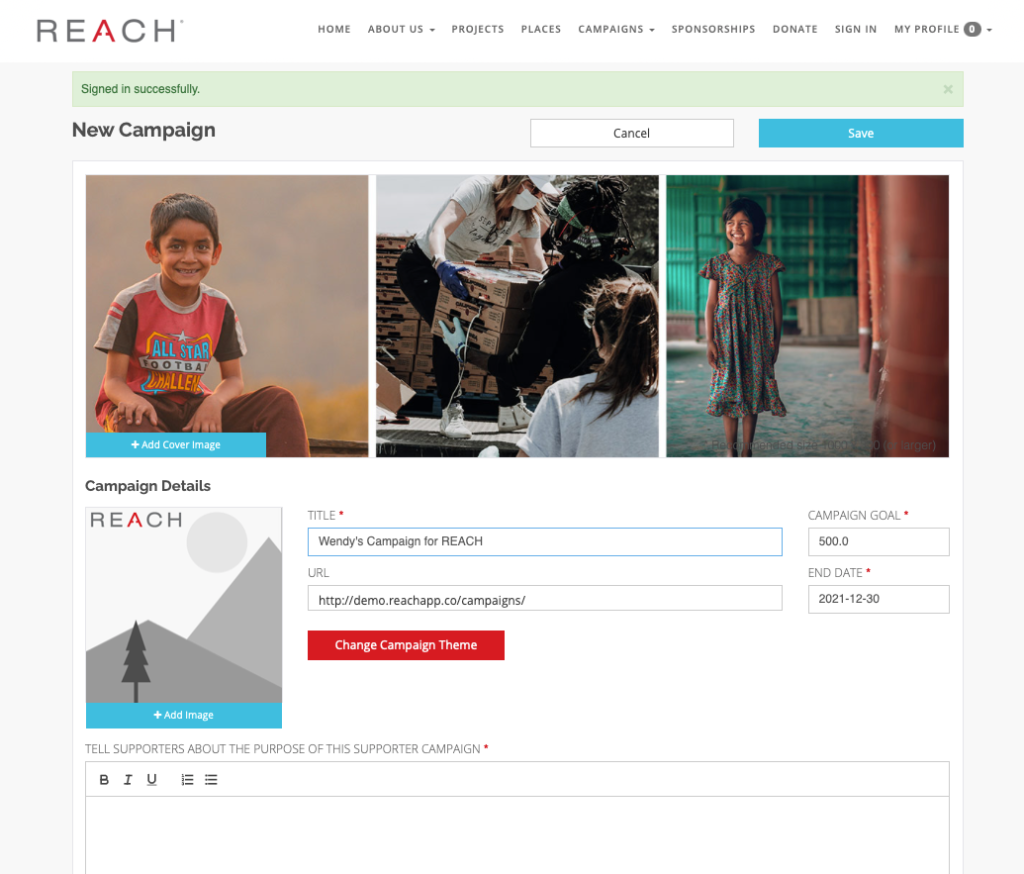Image resolution: width=1024 pixels, height=874 pixels.
Task: Expand the Campaigns dropdown menu
Action: (x=616, y=29)
